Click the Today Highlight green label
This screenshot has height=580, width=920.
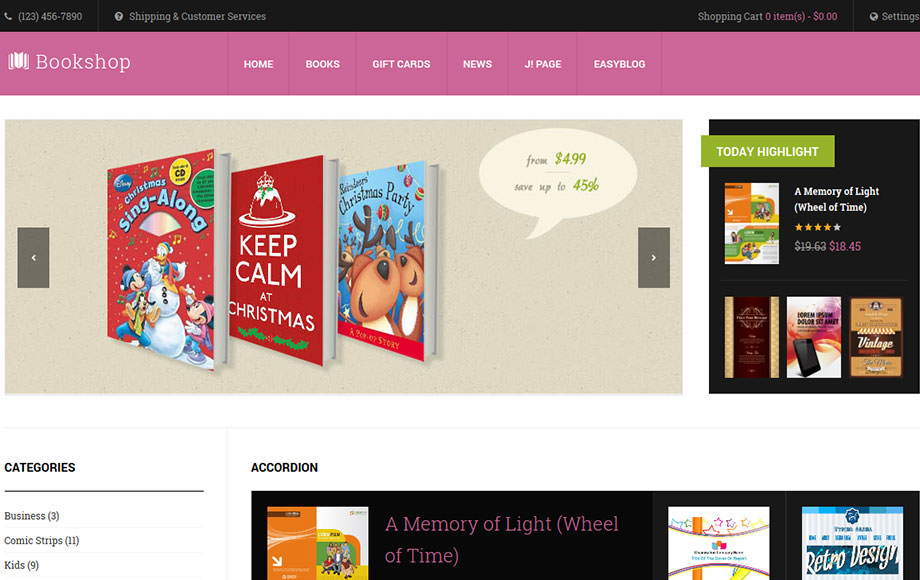coord(767,151)
